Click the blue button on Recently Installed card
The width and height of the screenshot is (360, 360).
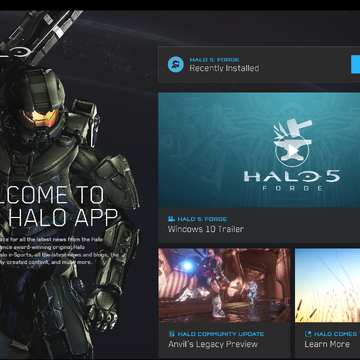(x=355, y=65)
